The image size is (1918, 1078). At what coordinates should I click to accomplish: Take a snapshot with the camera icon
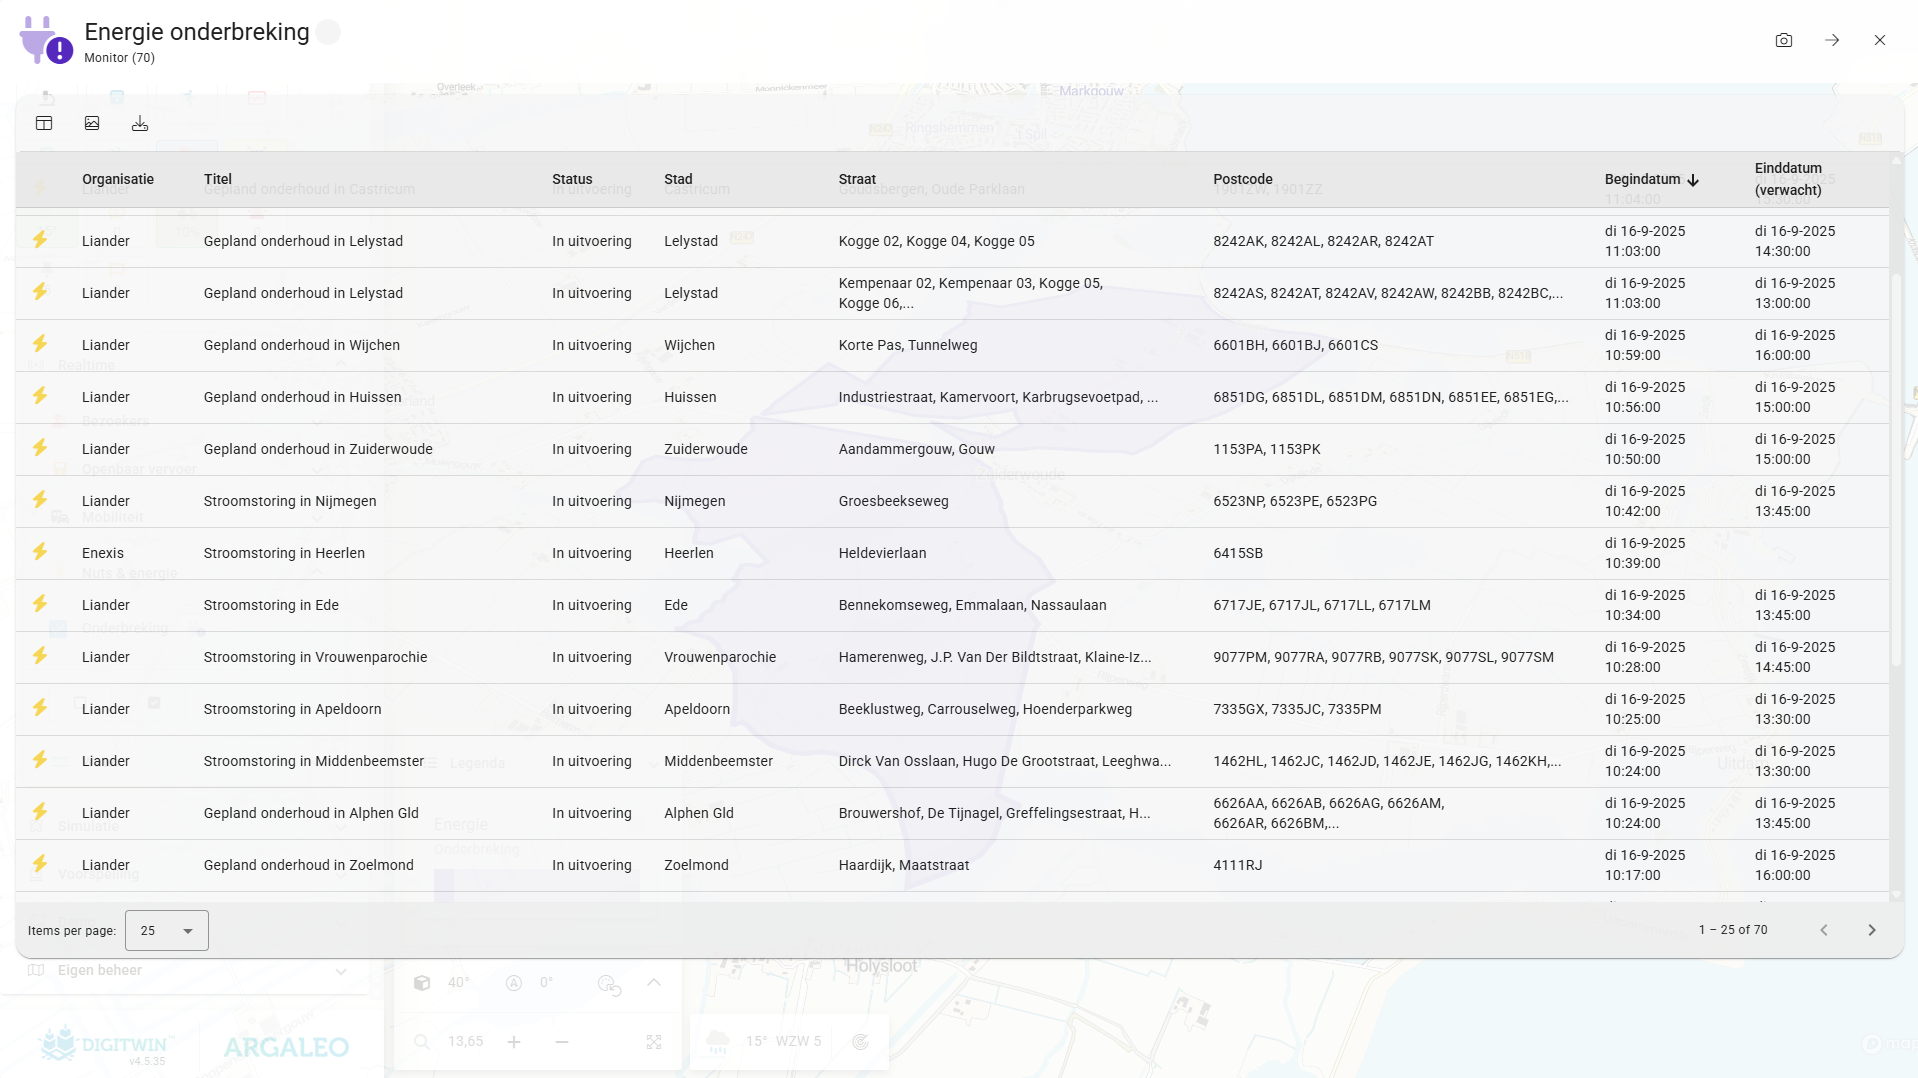coord(1783,40)
